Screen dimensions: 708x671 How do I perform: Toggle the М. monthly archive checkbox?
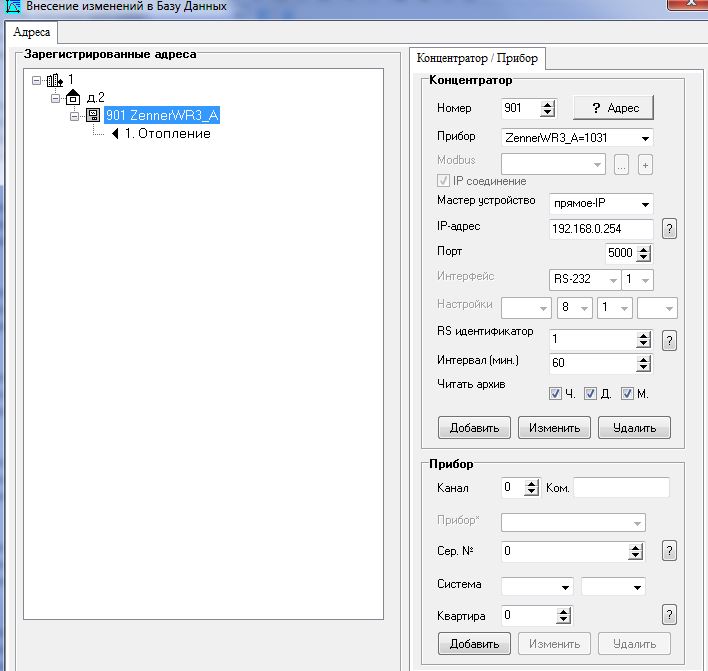(627, 394)
